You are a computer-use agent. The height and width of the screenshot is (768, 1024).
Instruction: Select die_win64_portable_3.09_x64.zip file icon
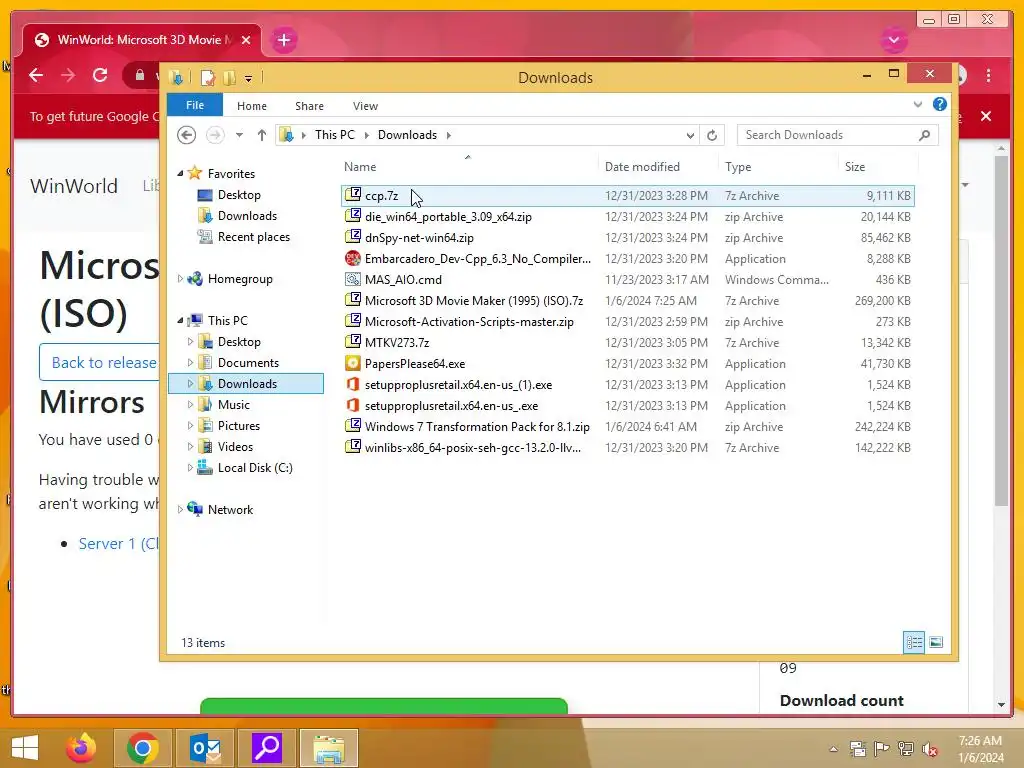click(353, 216)
